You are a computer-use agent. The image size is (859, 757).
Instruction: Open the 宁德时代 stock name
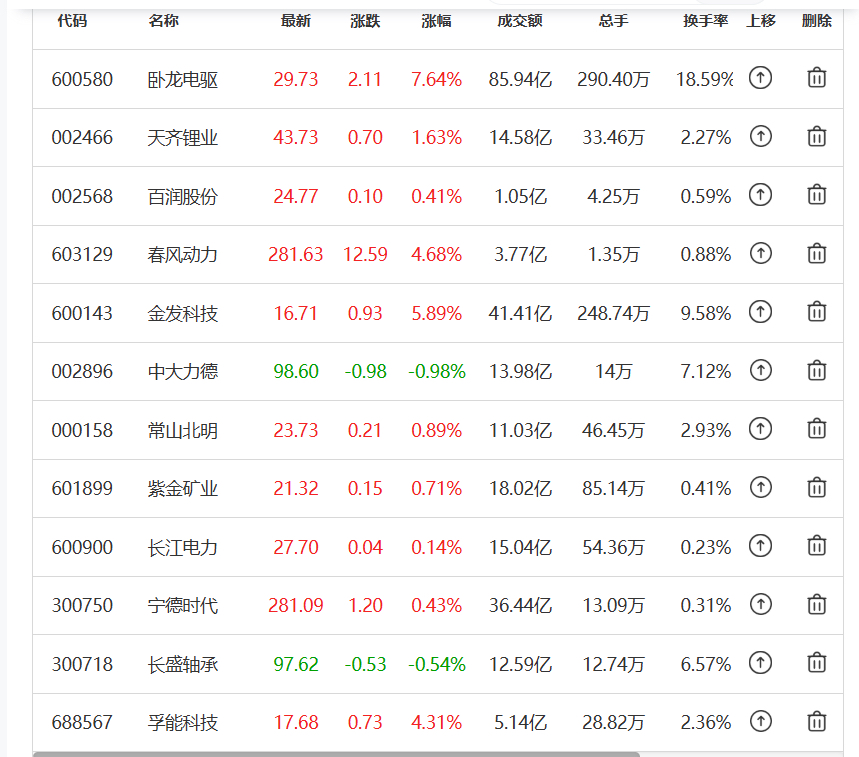click(182, 605)
